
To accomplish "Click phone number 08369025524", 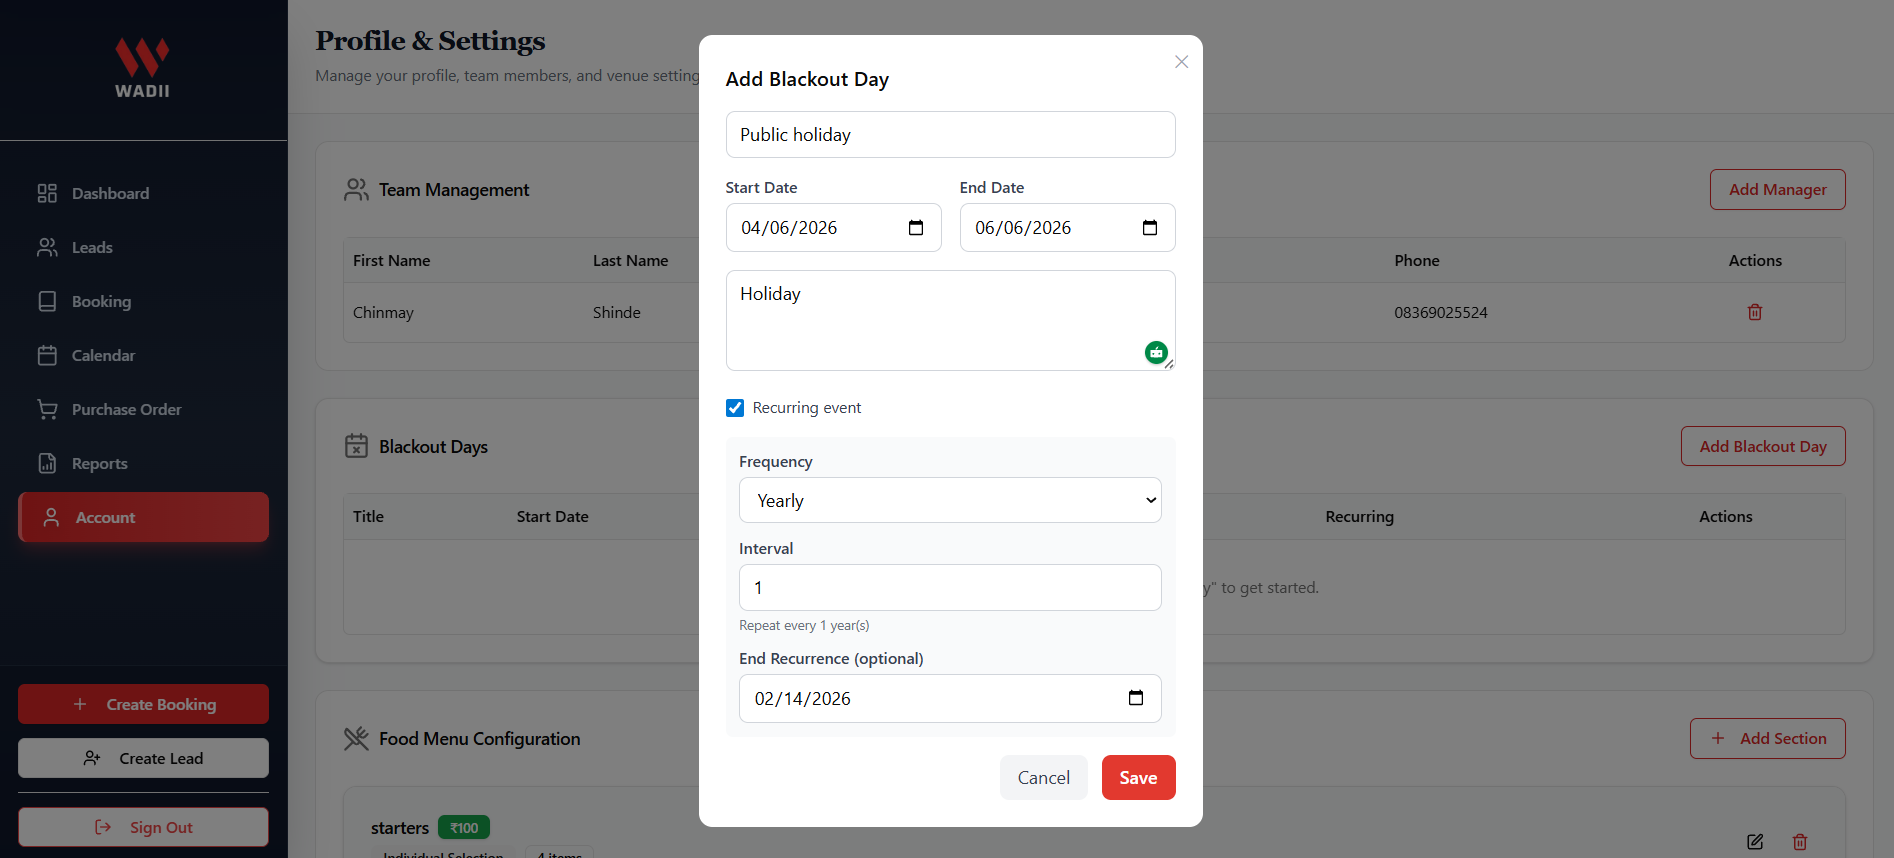I will pos(1441,312).
